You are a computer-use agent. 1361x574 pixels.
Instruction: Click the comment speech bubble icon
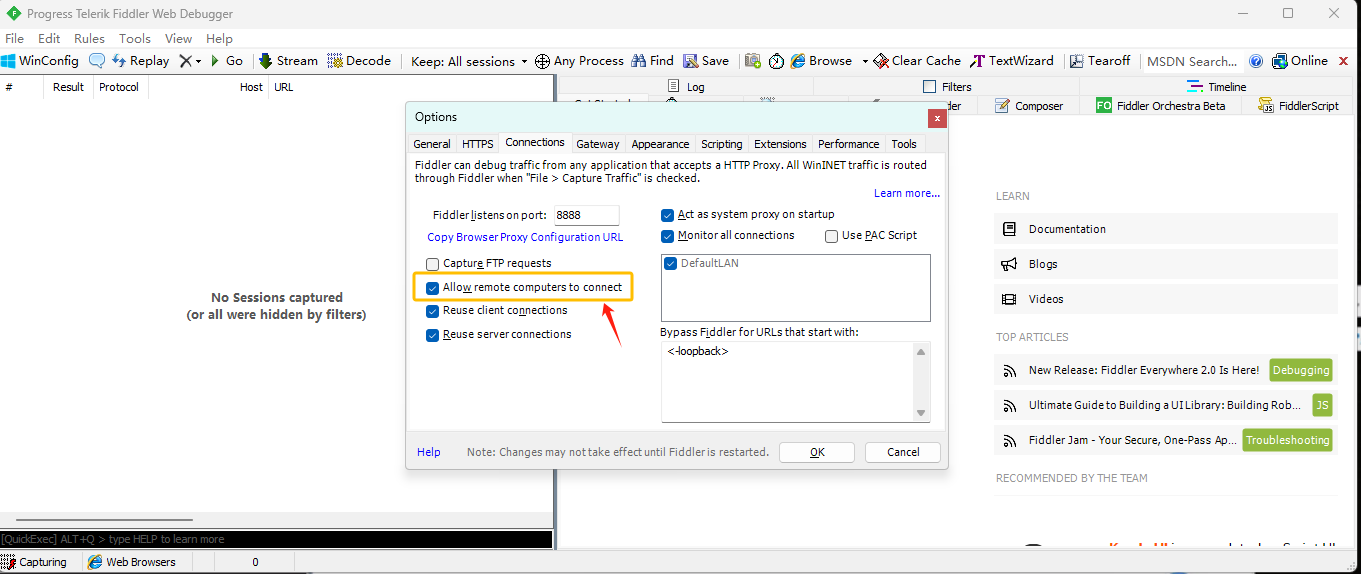tap(97, 61)
